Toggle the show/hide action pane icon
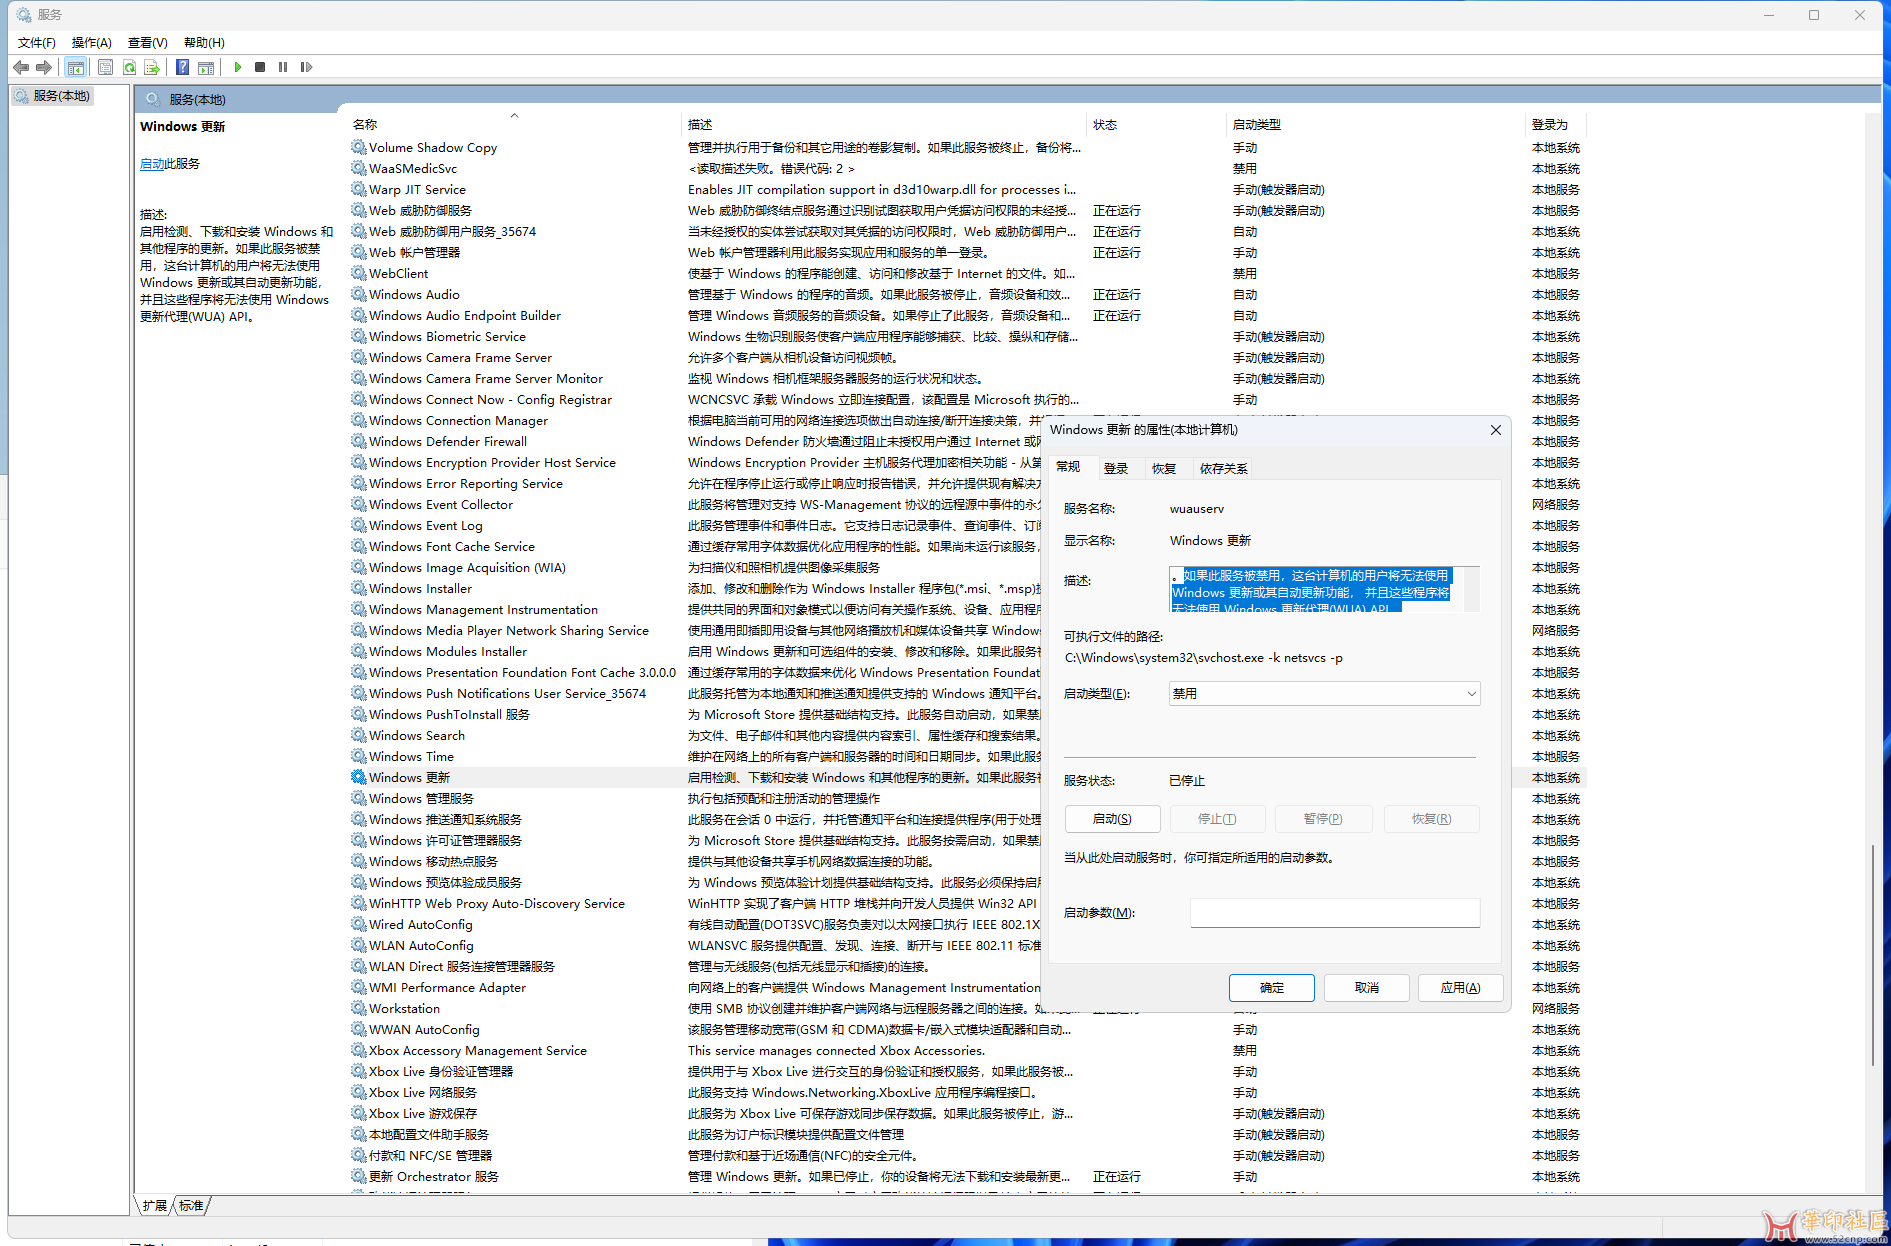Viewport: 1891px width, 1246px height. point(206,67)
